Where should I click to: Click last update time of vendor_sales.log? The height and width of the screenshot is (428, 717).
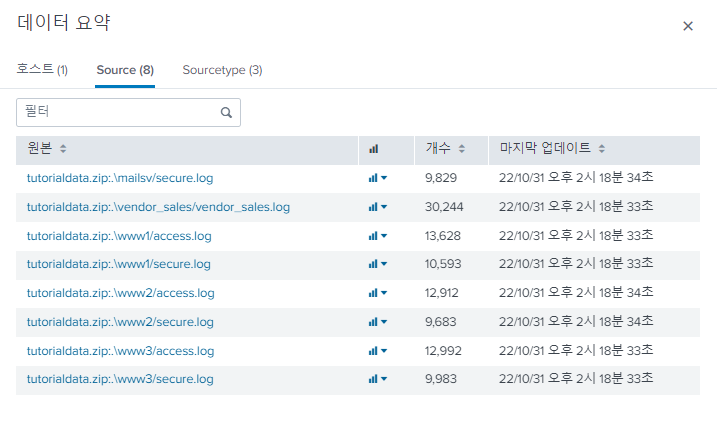pos(576,207)
